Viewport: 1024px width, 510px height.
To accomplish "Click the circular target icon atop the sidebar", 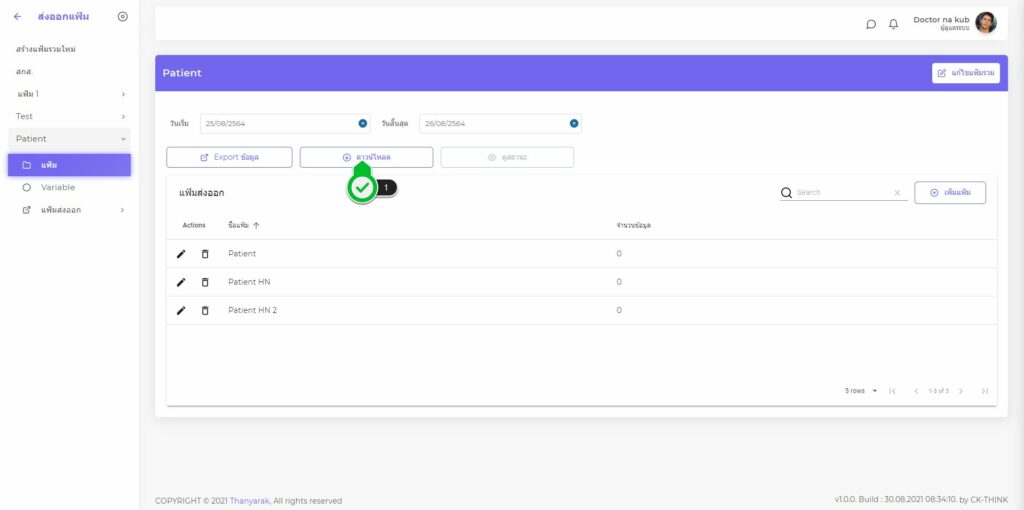I will [x=122, y=17].
